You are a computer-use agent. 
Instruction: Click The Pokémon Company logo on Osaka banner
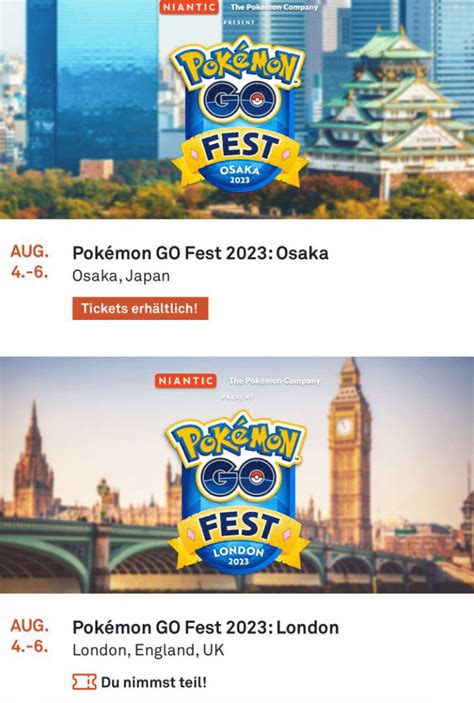coord(274,7)
